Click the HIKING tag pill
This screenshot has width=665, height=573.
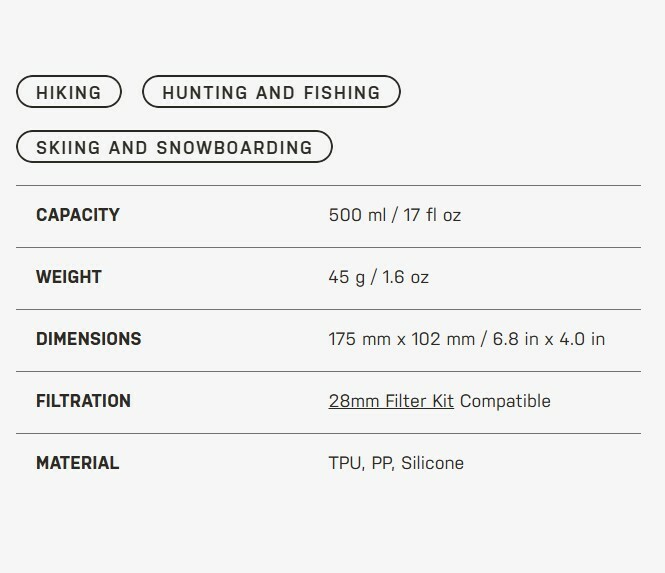[x=68, y=93]
